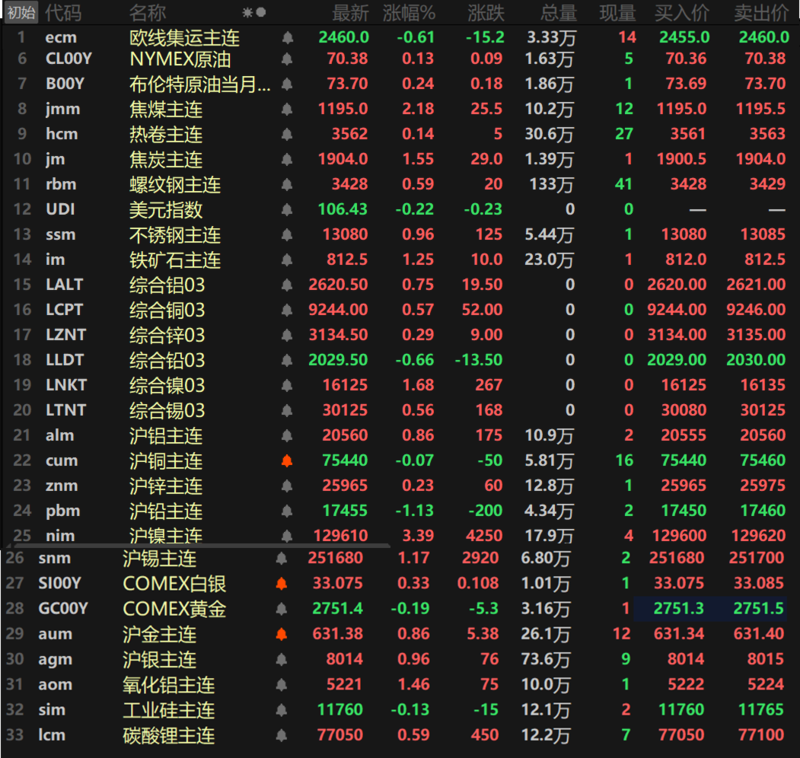Toggle alert bell for 布伦特原油当月
Screen dimensions: 800x758
[287, 84]
